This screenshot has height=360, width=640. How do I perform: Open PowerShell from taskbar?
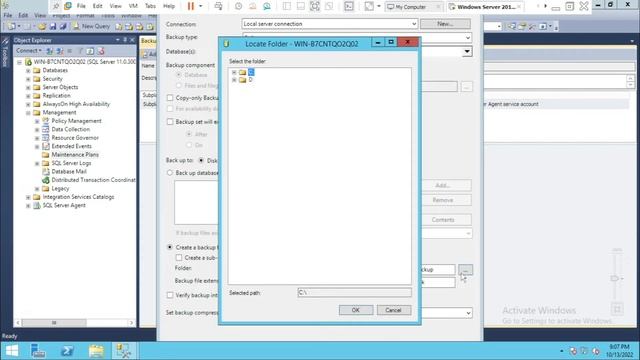(67, 351)
